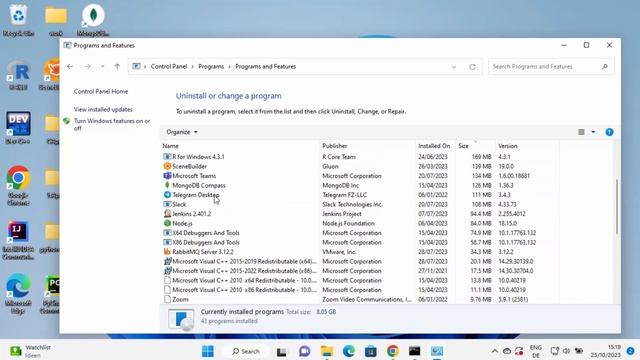Go up one level with the Up arrow
Screen dimensions: 640x360
117,67
